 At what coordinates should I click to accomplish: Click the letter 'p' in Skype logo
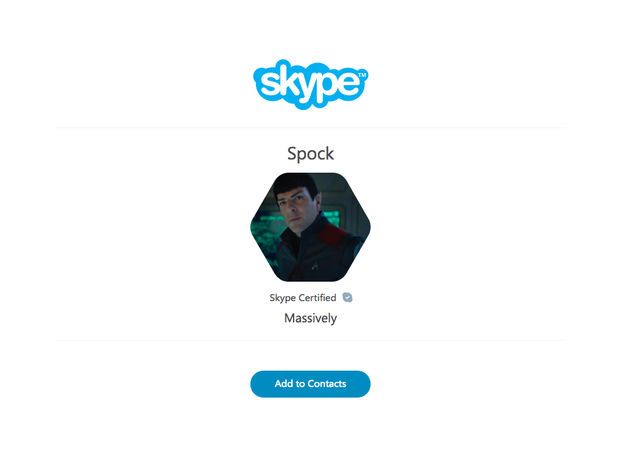[329, 88]
